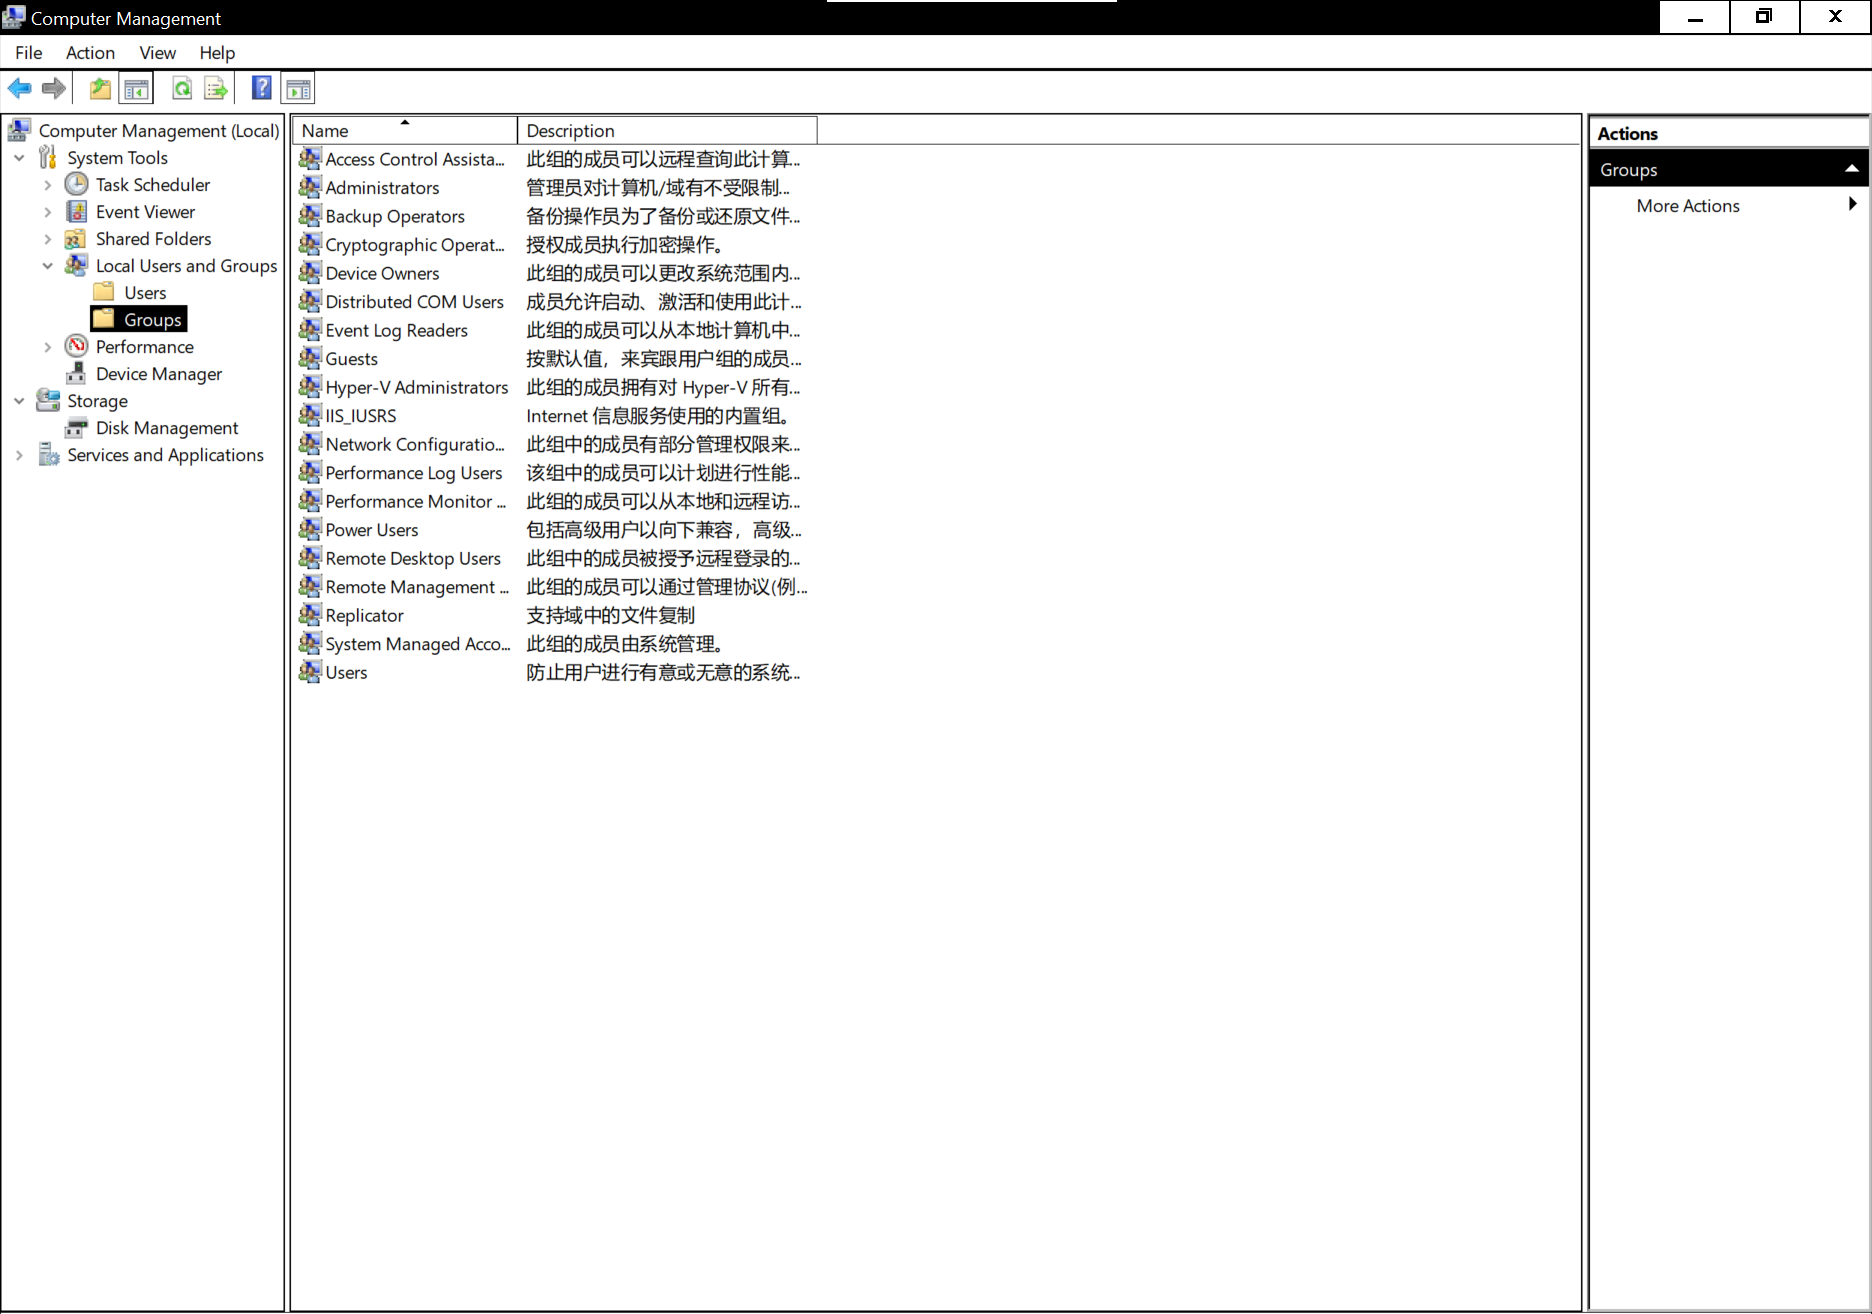Collapse the Storage tree node

click(x=19, y=401)
